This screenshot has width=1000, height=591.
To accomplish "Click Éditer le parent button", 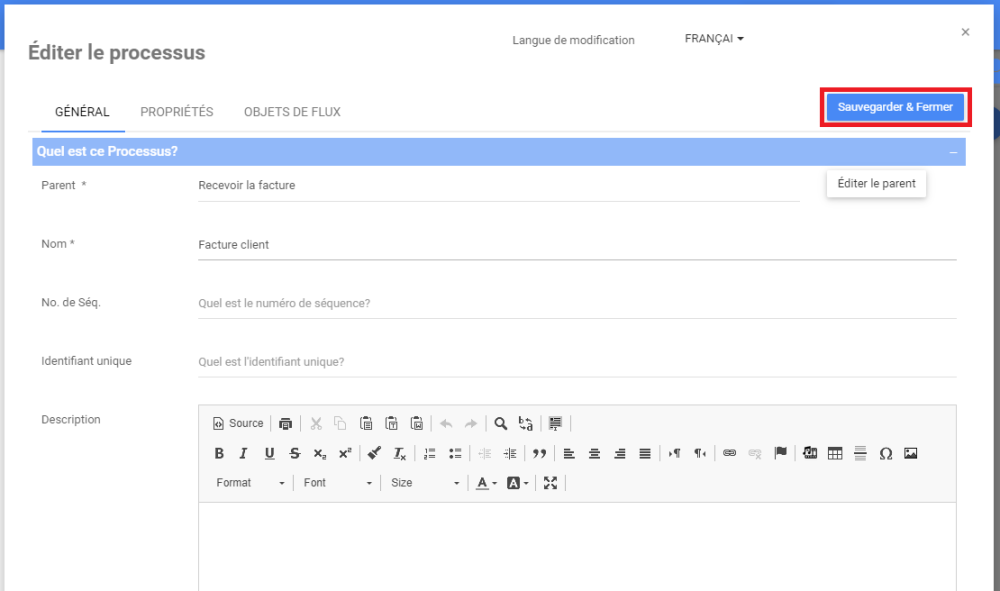I will pos(876,184).
